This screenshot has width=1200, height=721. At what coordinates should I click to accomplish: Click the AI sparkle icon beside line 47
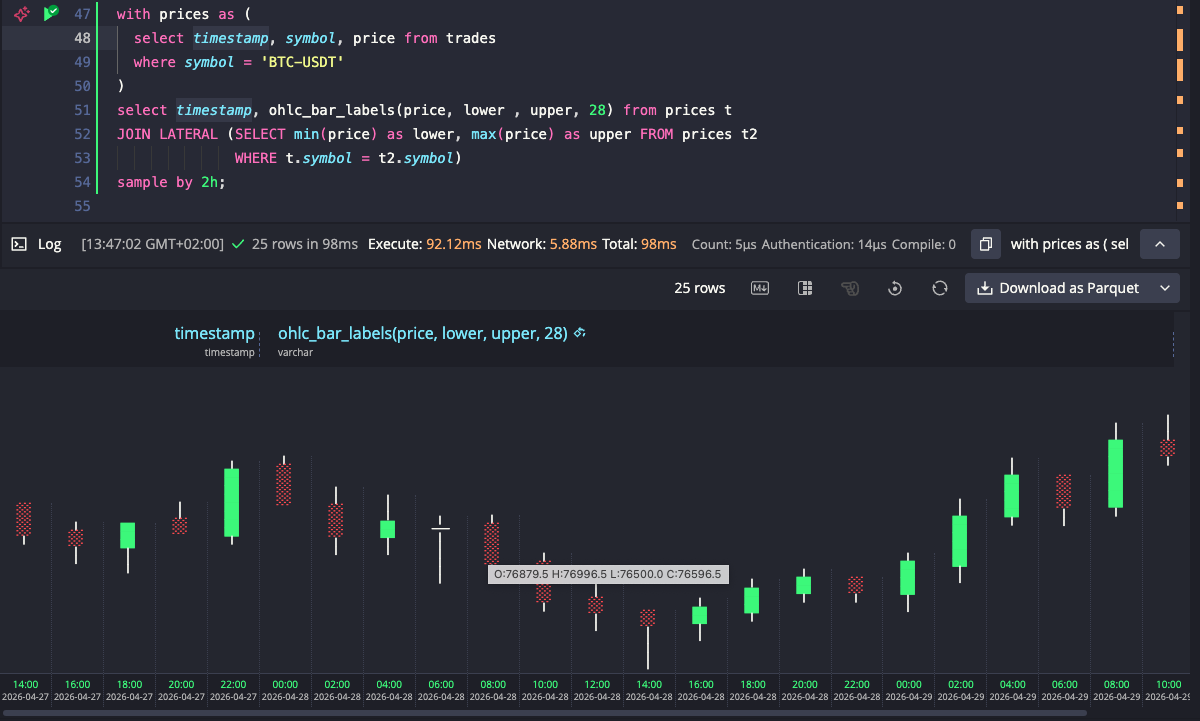[20, 14]
